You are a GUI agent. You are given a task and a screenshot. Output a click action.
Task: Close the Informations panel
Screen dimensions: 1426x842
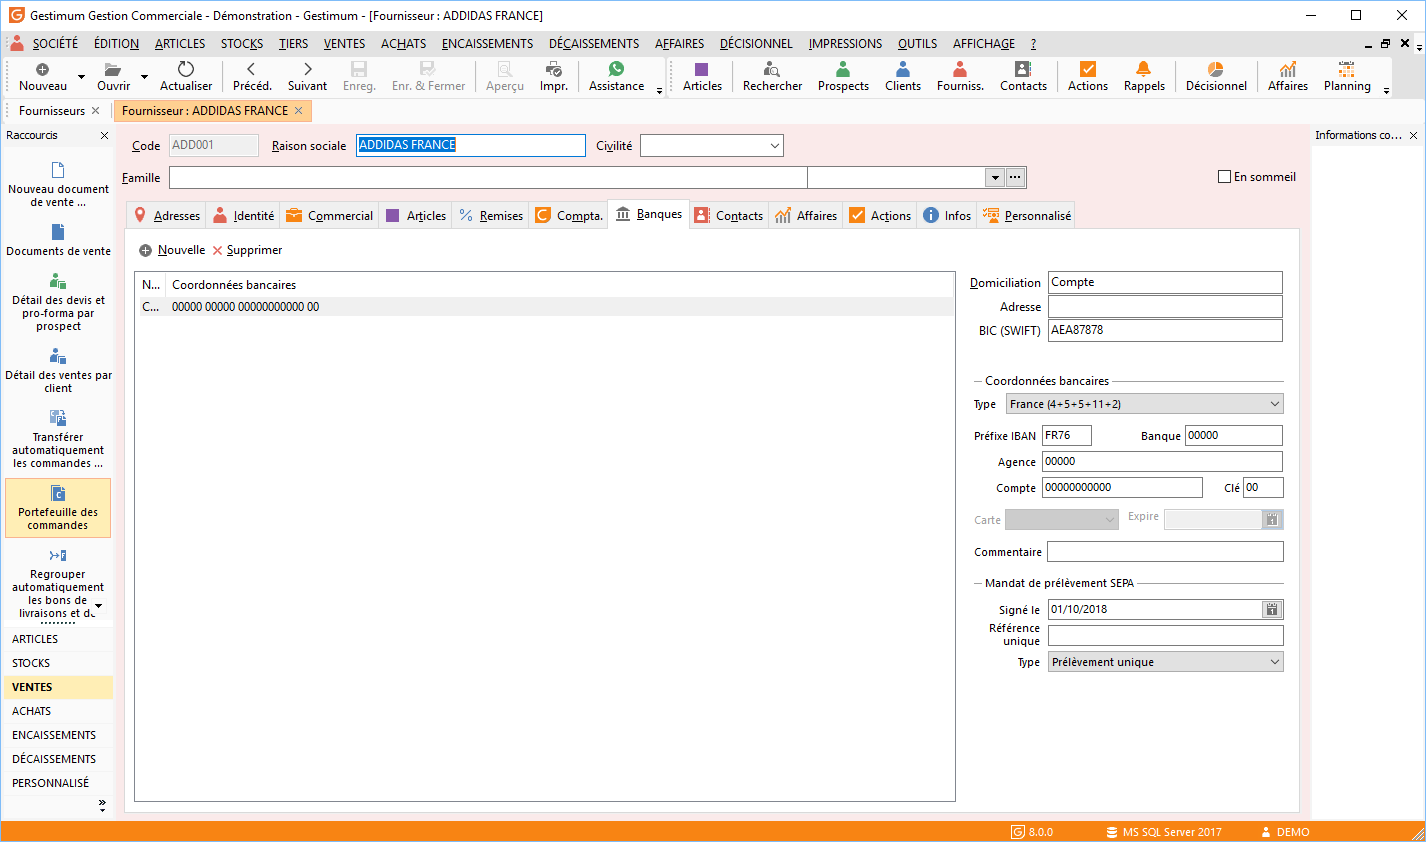[1413, 135]
